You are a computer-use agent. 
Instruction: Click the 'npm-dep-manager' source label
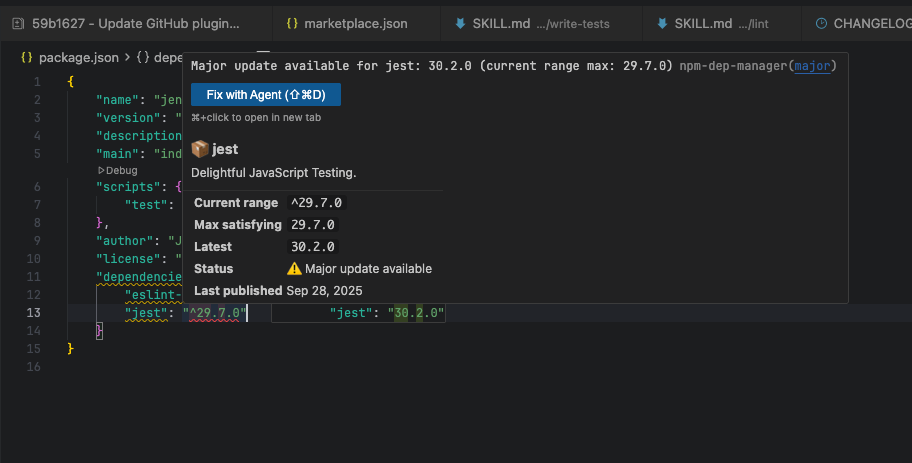[x=733, y=66]
